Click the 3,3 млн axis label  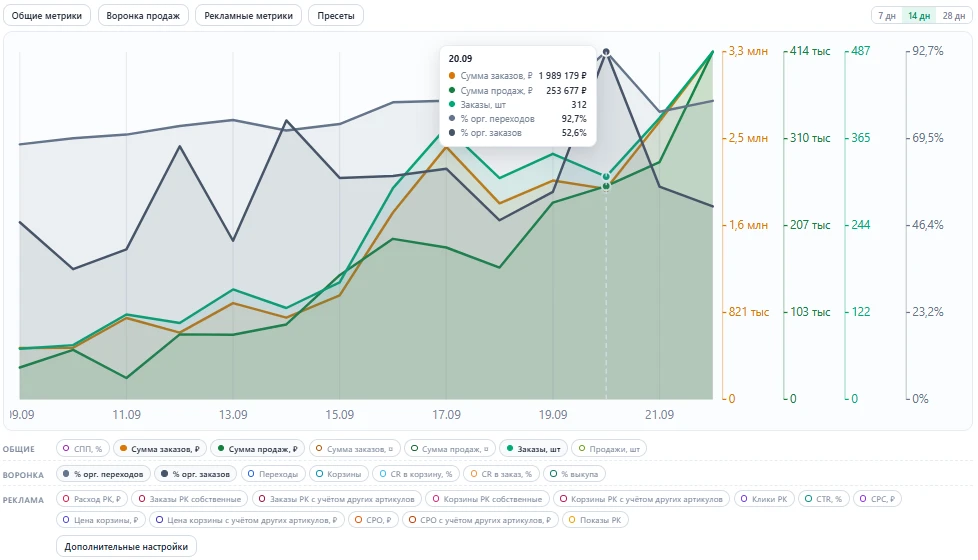point(748,51)
